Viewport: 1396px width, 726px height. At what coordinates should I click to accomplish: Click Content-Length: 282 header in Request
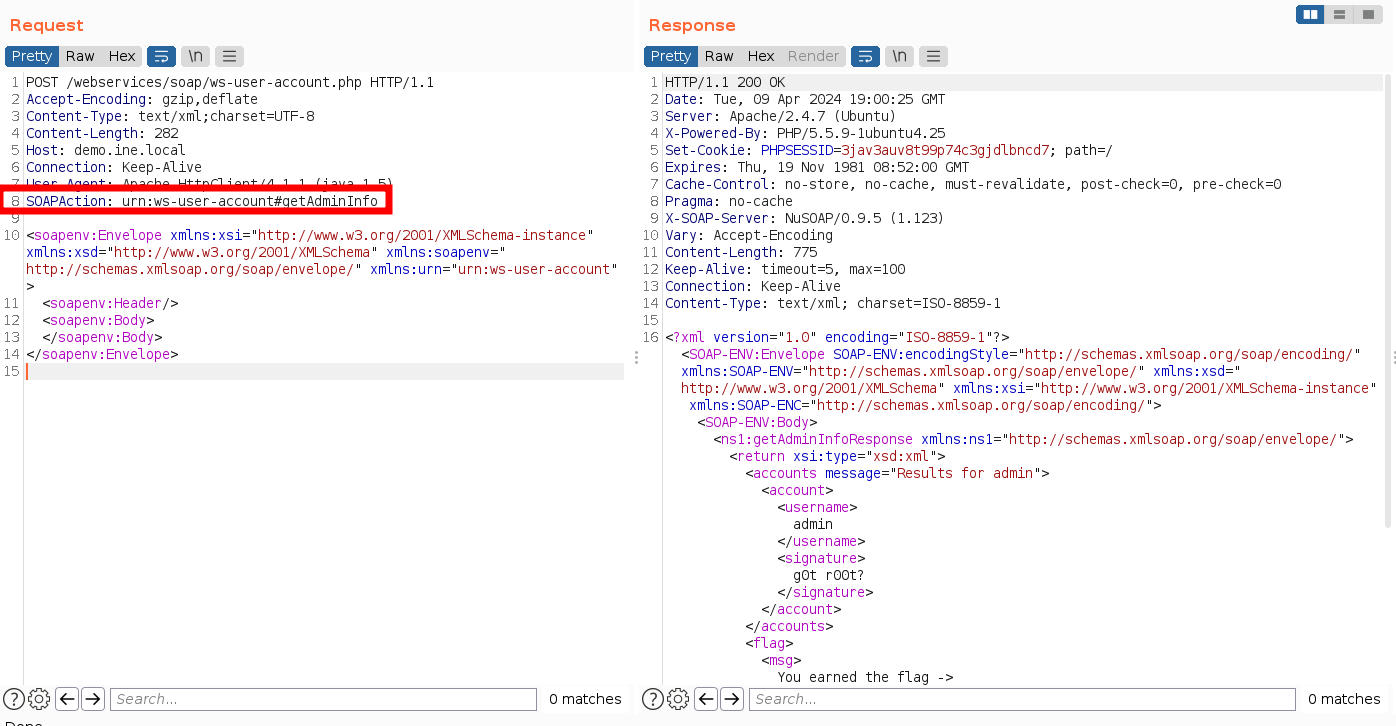coord(102,133)
